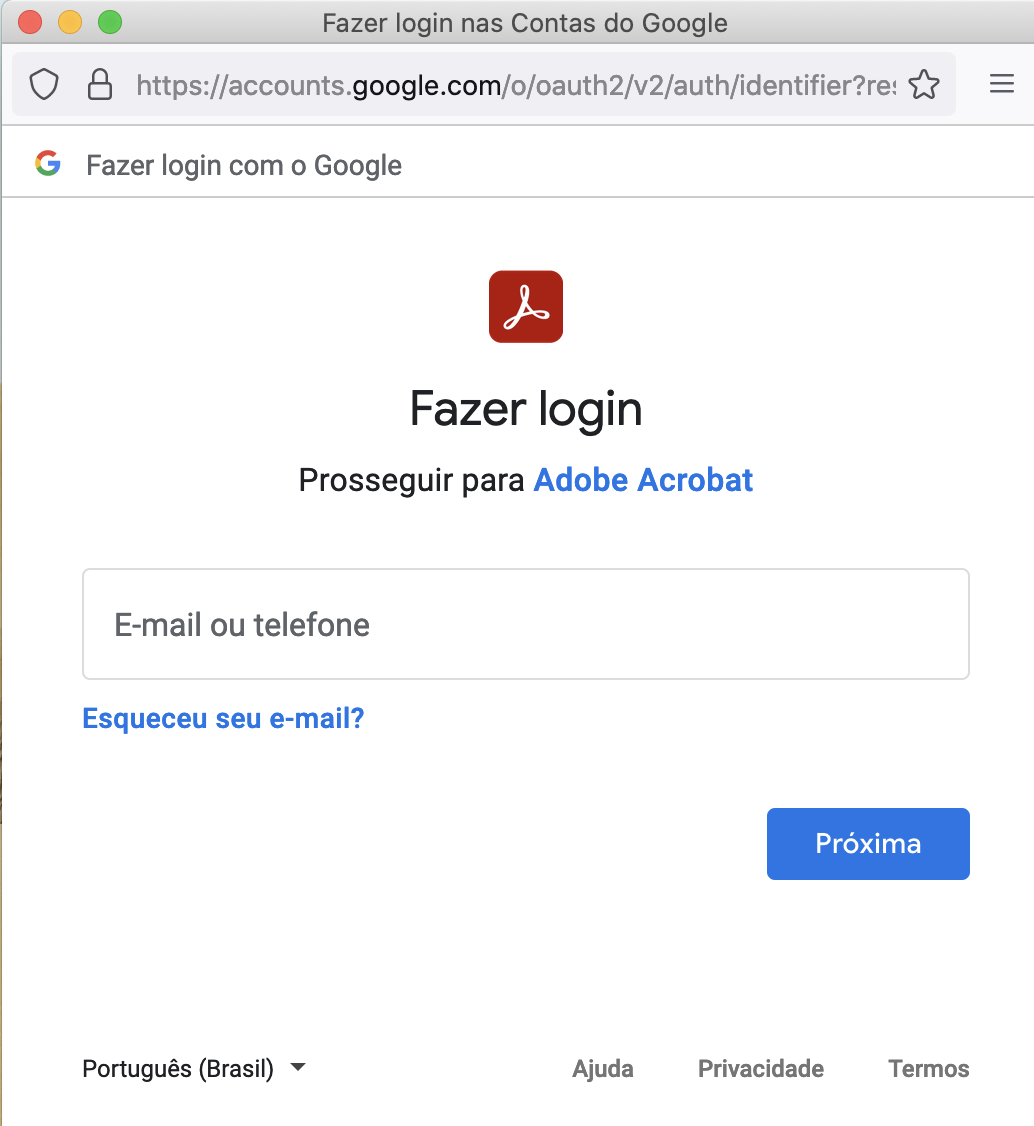The image size is (1034, 1126).
Task: Click the tracking protection shield icon
Action: 44,85
